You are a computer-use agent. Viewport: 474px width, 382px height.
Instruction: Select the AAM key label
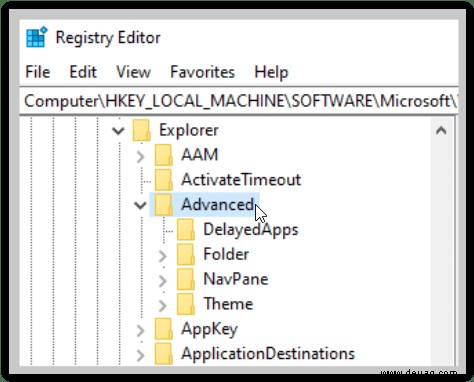tap(199, 155)
